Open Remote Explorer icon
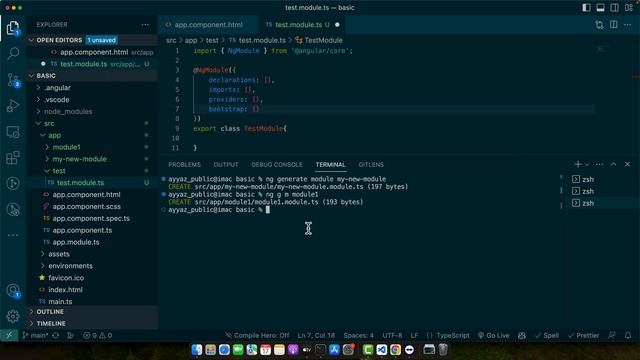This screenshot has width=640, height=360. [13, 132]
